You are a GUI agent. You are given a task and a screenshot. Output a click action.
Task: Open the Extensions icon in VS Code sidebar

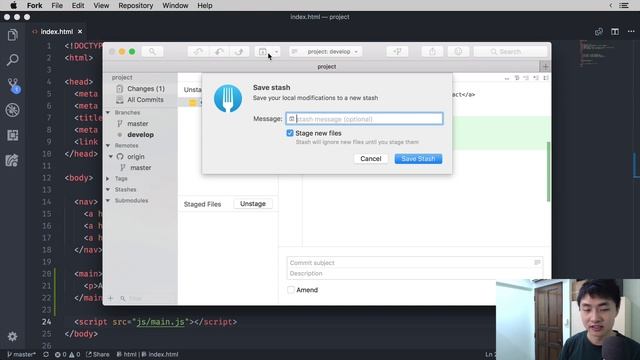pos(13,135)
